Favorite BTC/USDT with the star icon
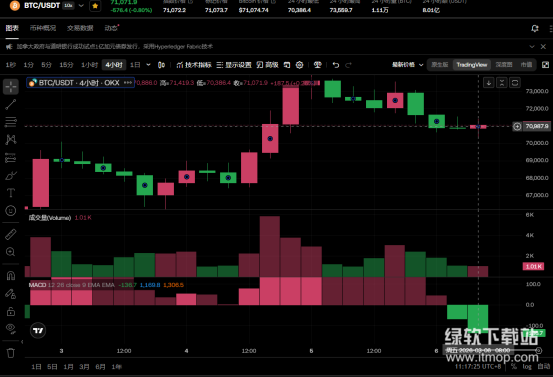Image resolution: width=553 pixels, height=377 pixels. pyautogui.click(x=95, y=6)
